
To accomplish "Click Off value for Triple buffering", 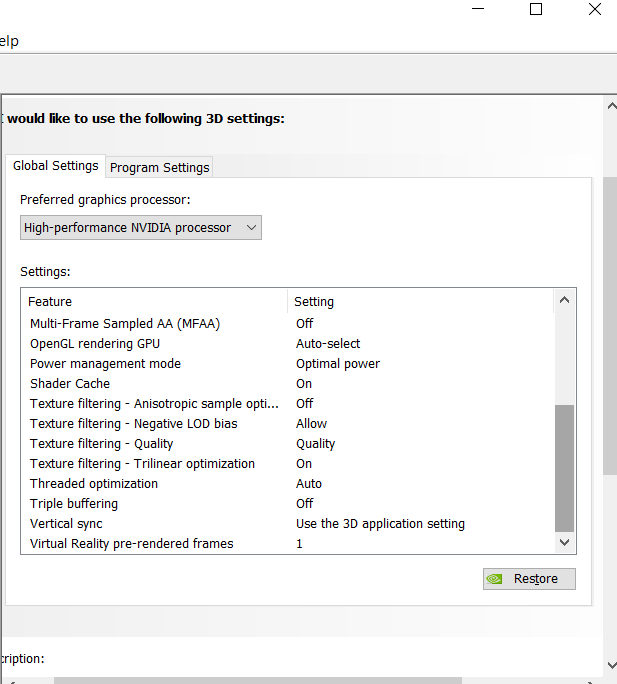I will point(304,504).
